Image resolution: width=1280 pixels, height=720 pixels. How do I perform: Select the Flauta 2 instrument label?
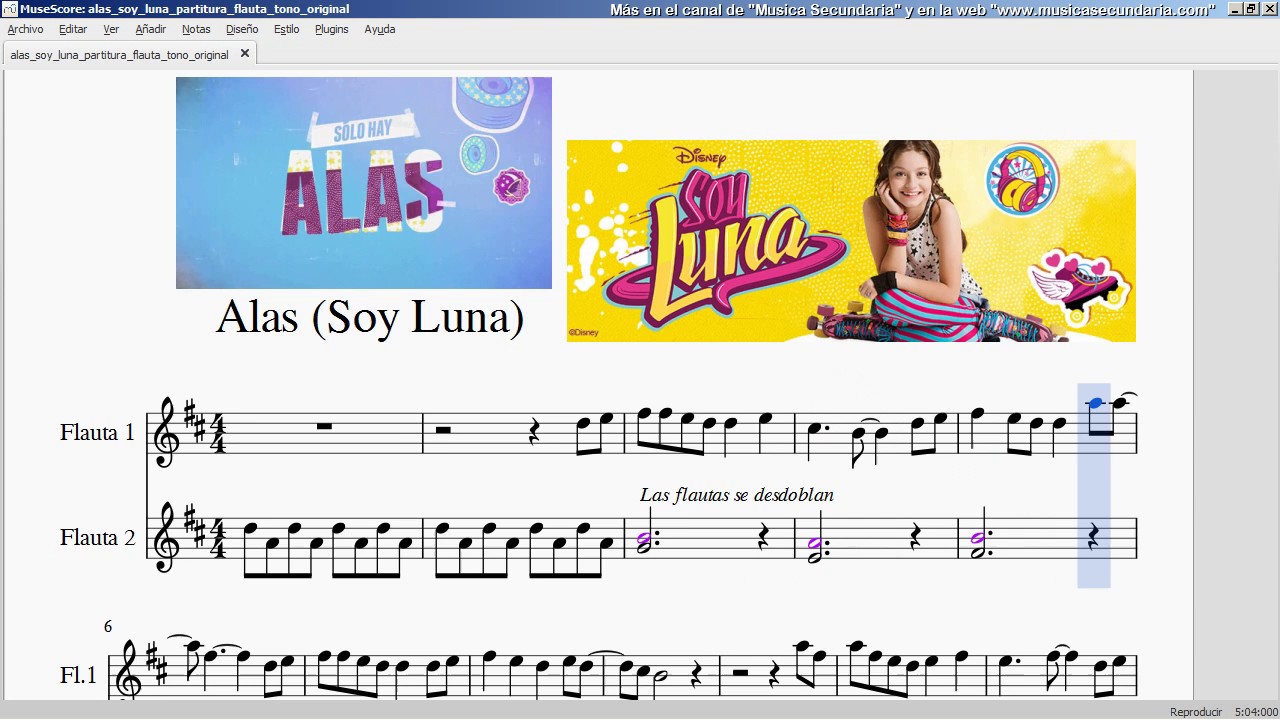[x=97, y=538]
